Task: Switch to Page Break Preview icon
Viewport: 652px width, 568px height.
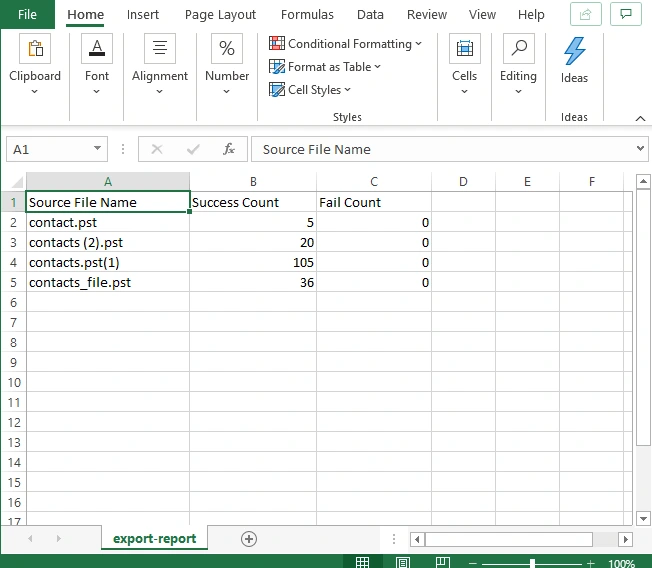Action: point(443,563)
